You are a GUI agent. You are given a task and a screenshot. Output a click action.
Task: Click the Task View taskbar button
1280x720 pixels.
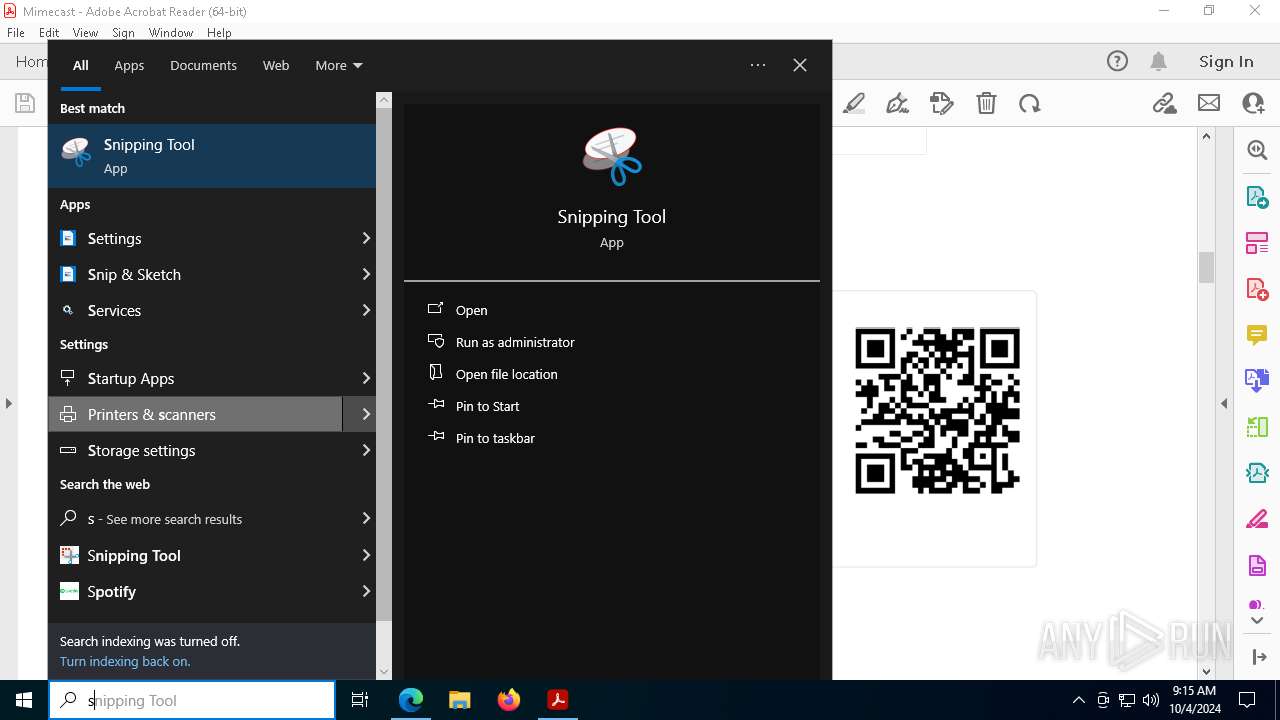(x=360, y=700)
